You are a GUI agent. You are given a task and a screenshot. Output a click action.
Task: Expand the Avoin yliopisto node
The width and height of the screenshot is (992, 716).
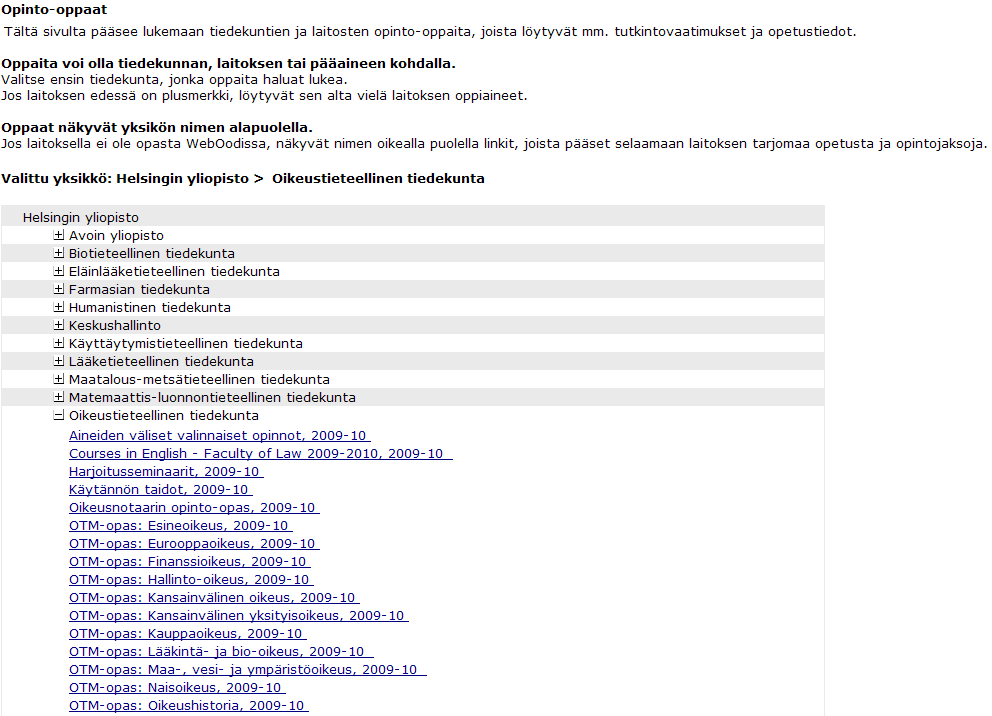[59, 235]
